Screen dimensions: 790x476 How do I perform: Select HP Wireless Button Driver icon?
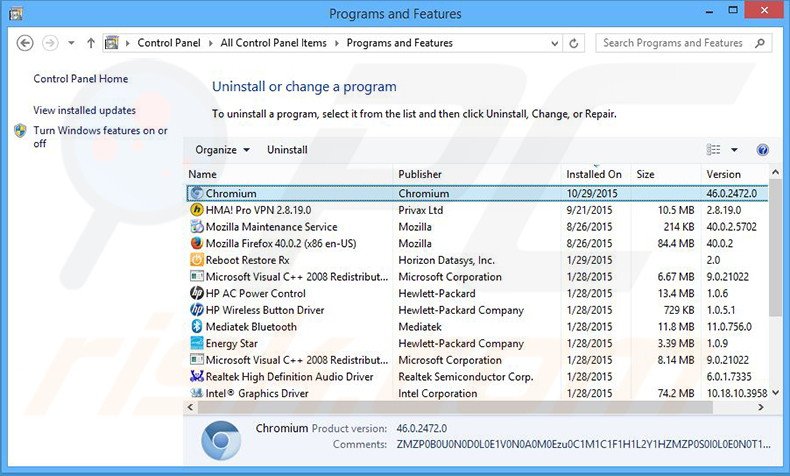click(x=196, y=309)
